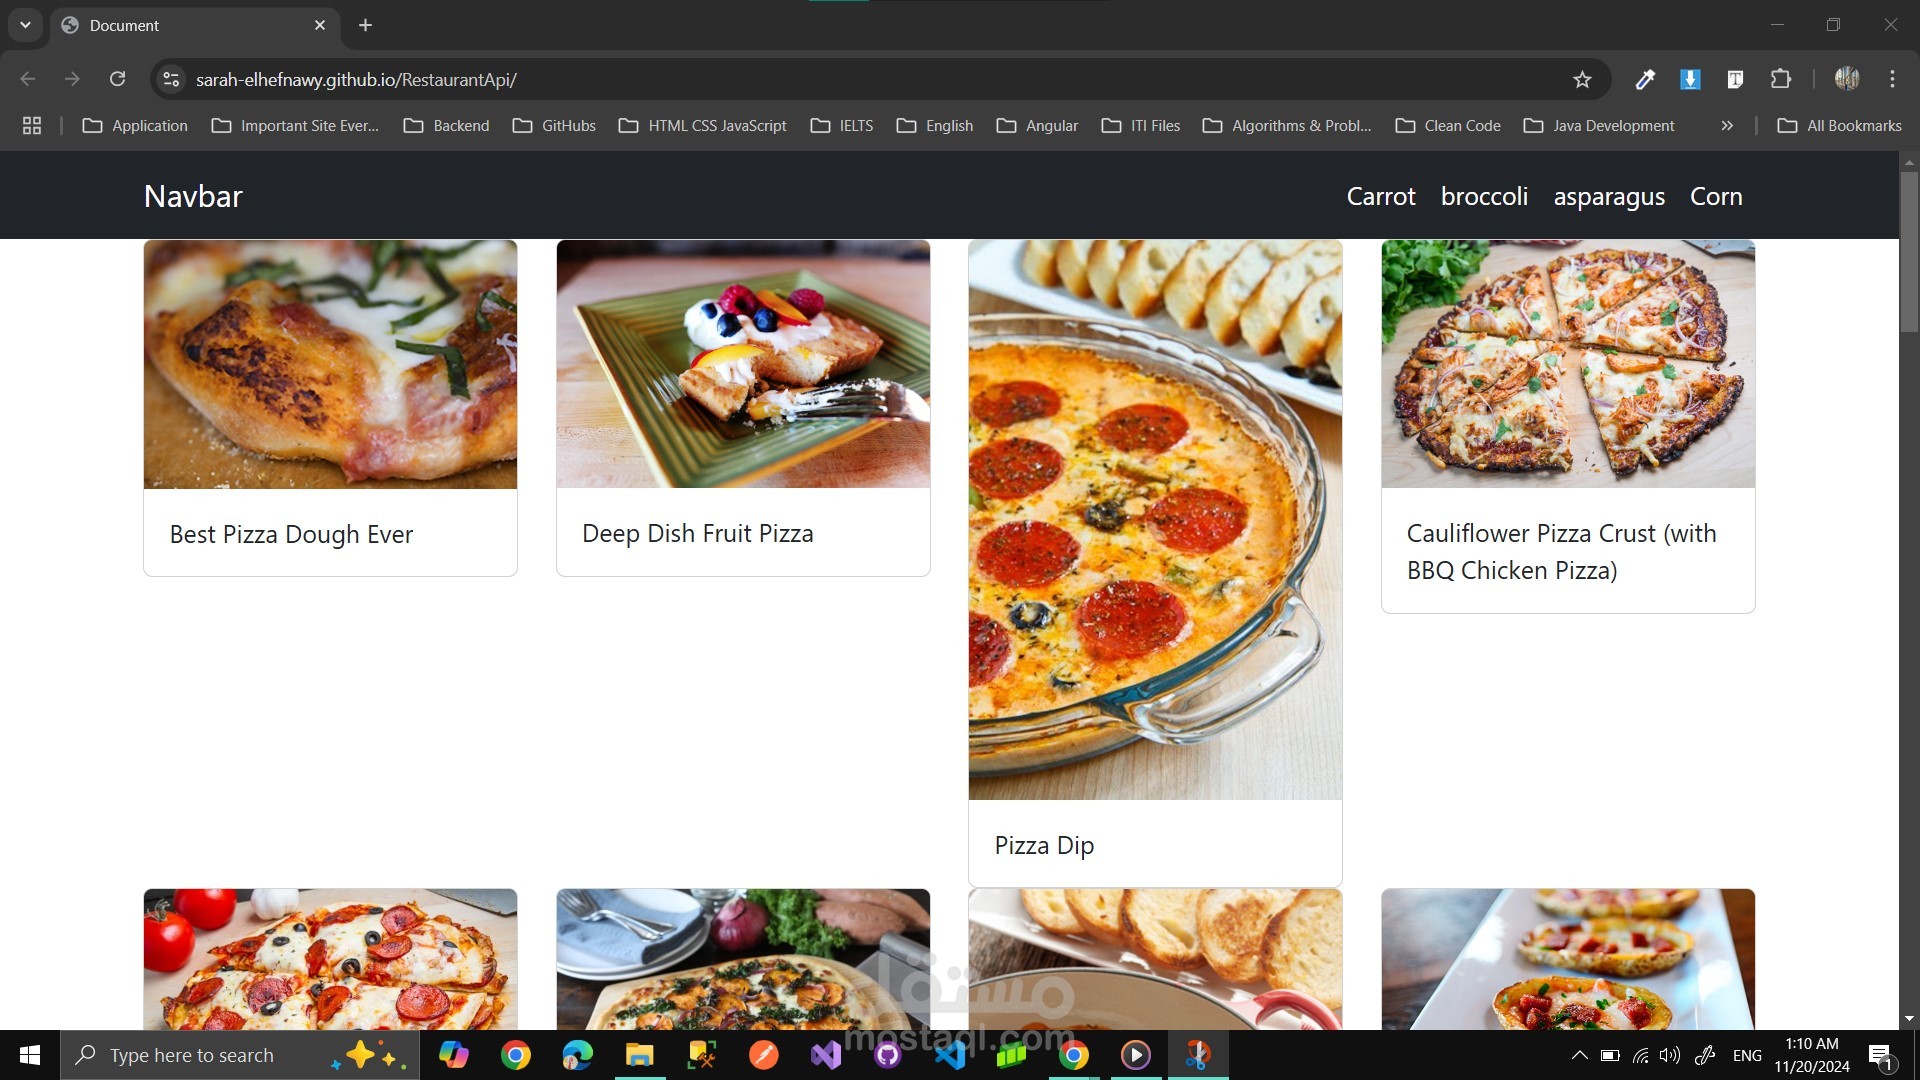Open the Application bookmarks folder
Viewport: 1920px width, 1080px height.
[x=135, y=125]
